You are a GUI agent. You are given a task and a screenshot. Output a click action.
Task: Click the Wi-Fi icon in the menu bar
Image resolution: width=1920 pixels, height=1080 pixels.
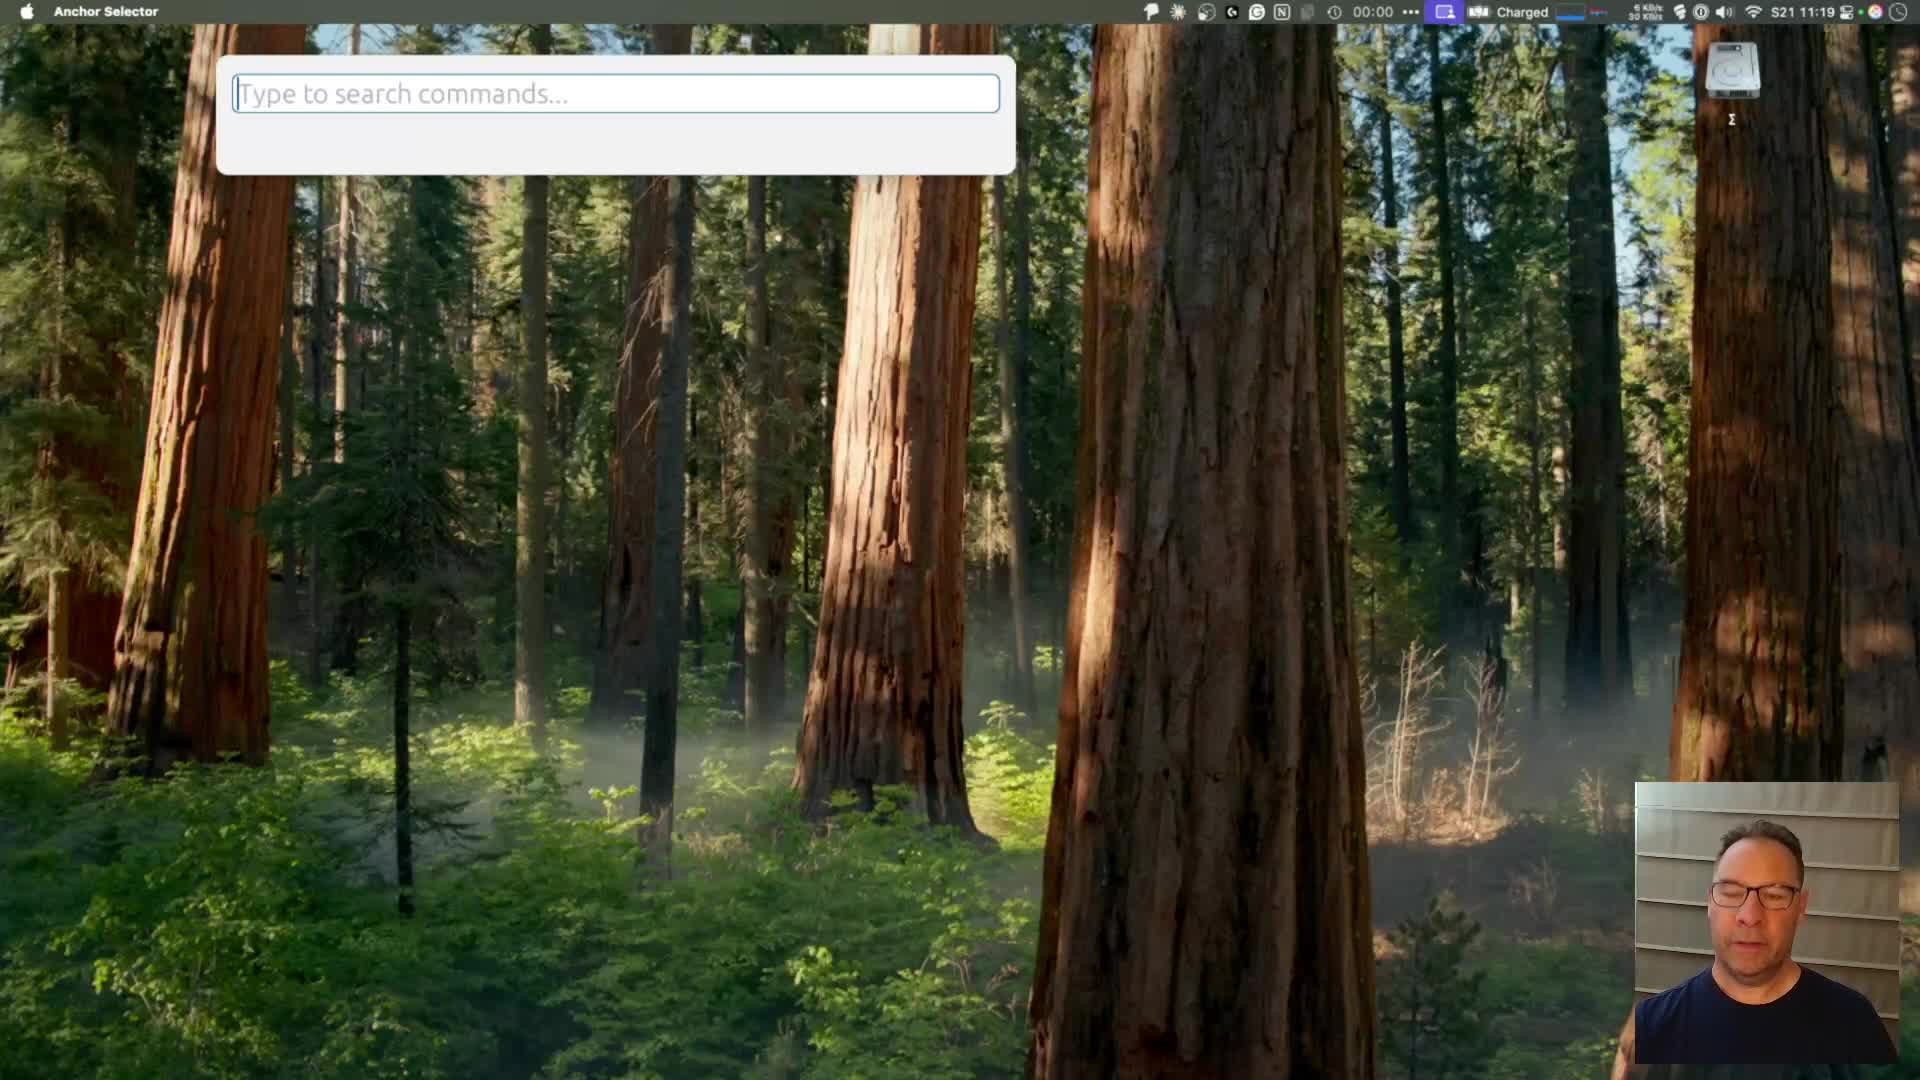click(x=1755, y=11)
